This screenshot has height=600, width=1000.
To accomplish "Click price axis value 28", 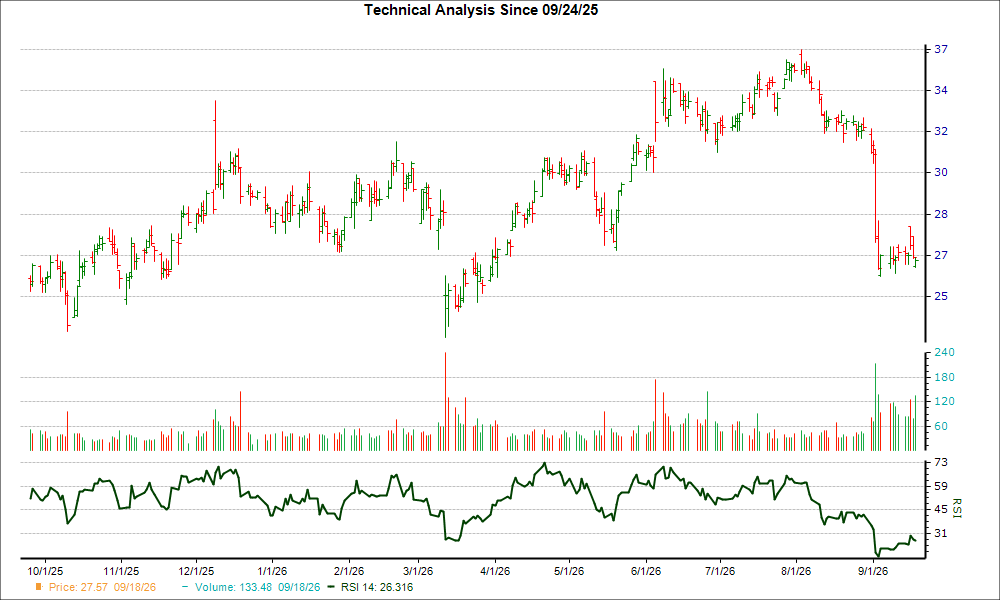I will pyautogui.click(x=941, y=214).
